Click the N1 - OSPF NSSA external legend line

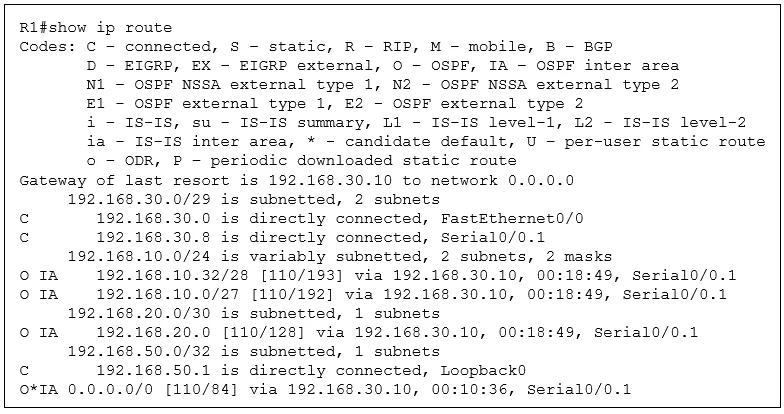(x=382, y=84)
